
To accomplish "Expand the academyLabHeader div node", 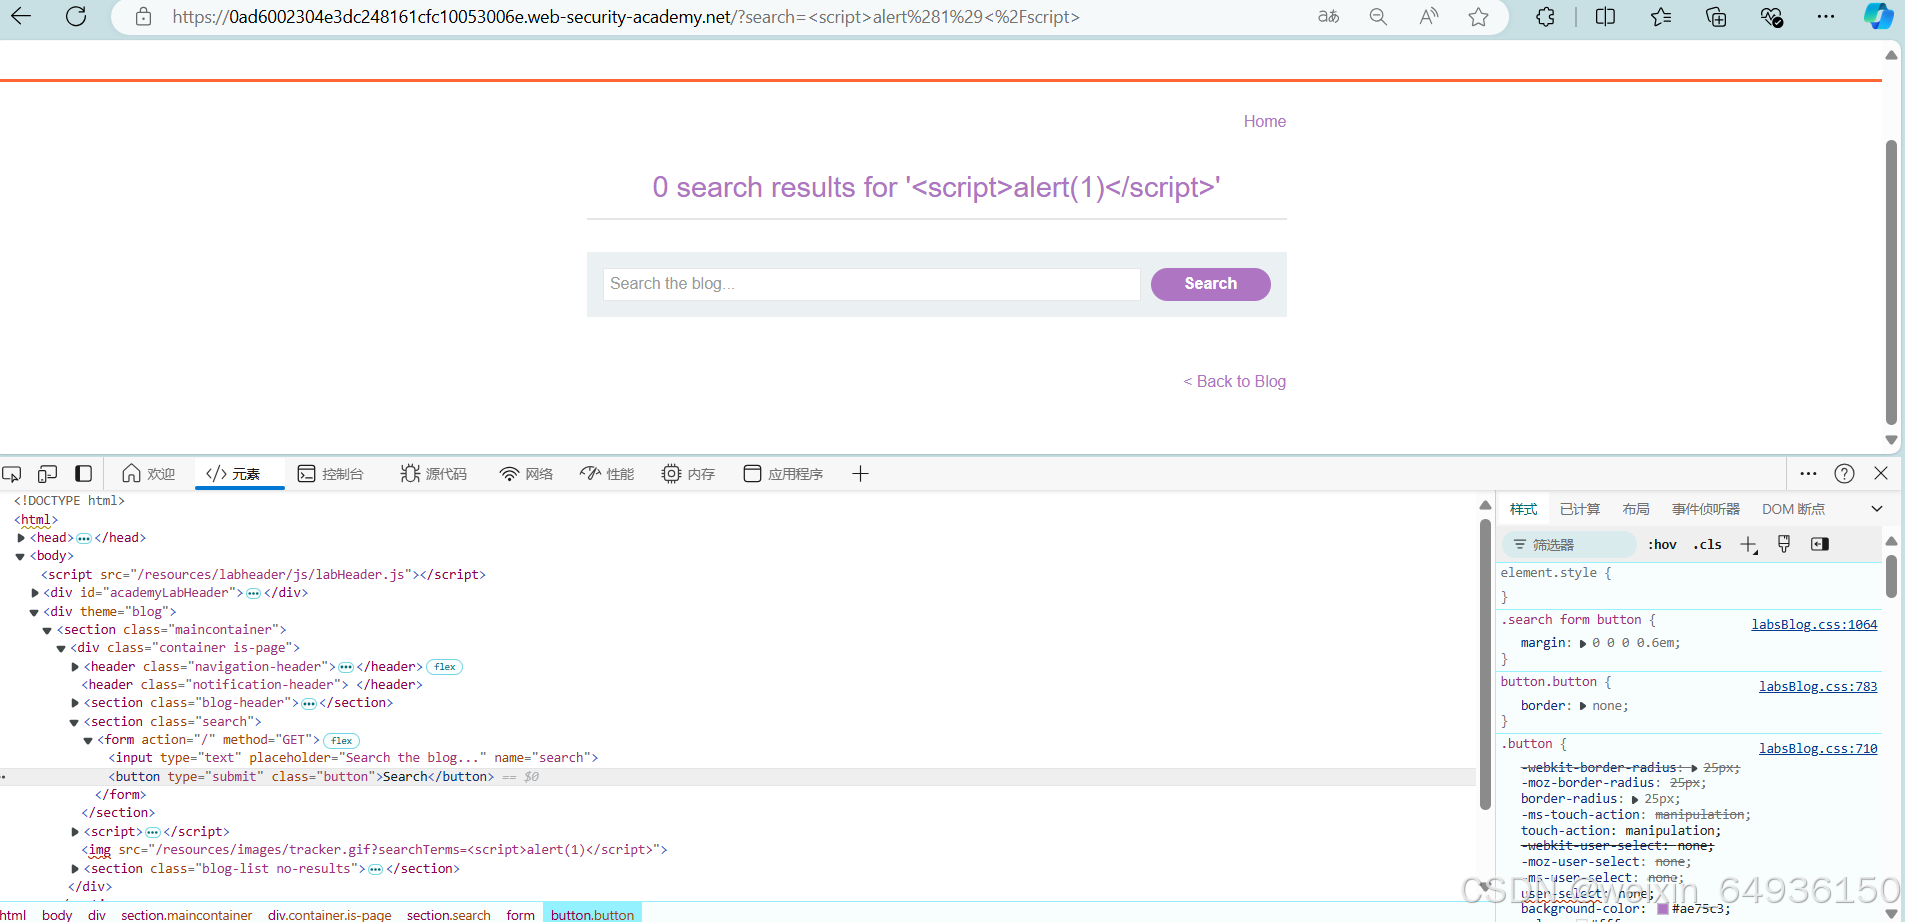I will click(x=35, y=593).
